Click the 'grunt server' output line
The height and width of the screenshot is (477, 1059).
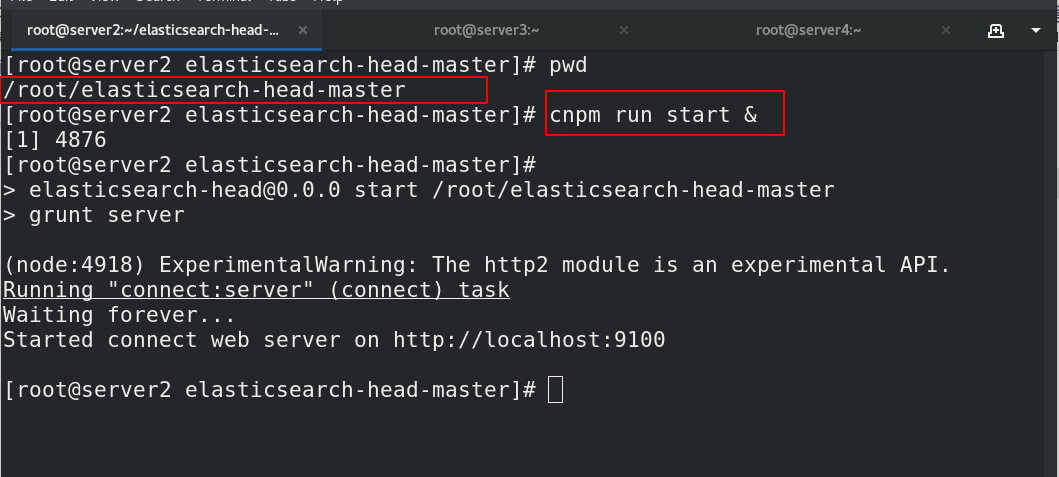pyautogui.click(x=94, y=215)
